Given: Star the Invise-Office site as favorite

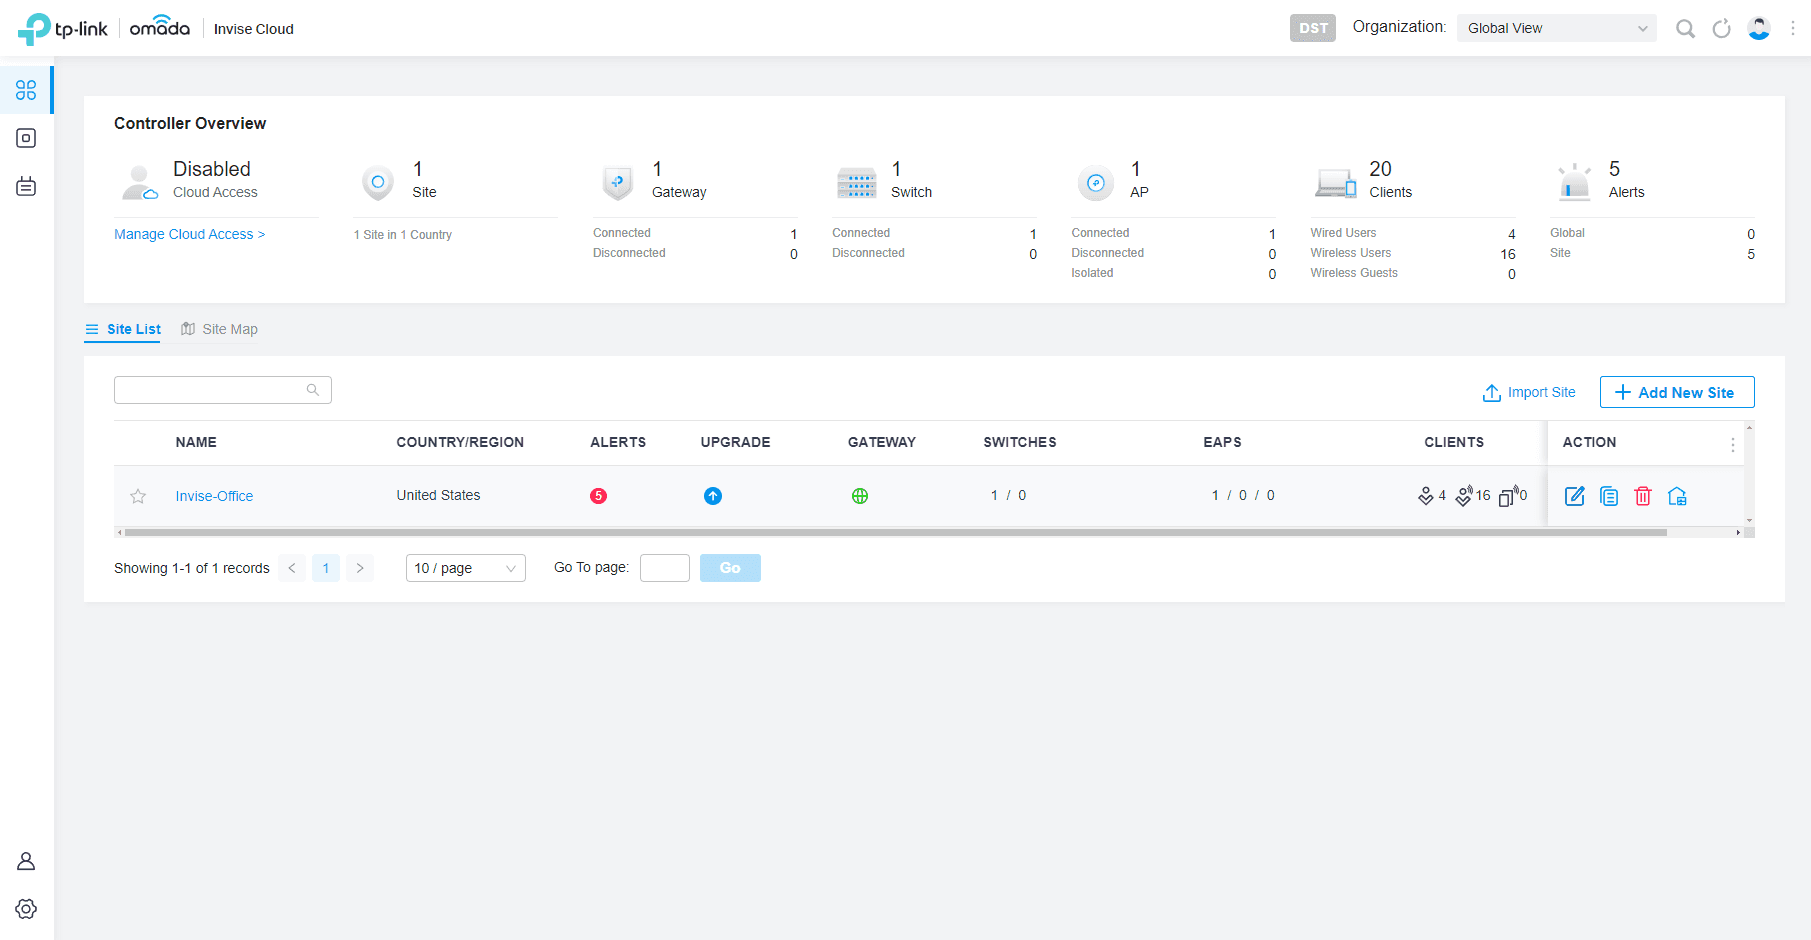Looking at the screenshot, I should click(x=138, y=496).
